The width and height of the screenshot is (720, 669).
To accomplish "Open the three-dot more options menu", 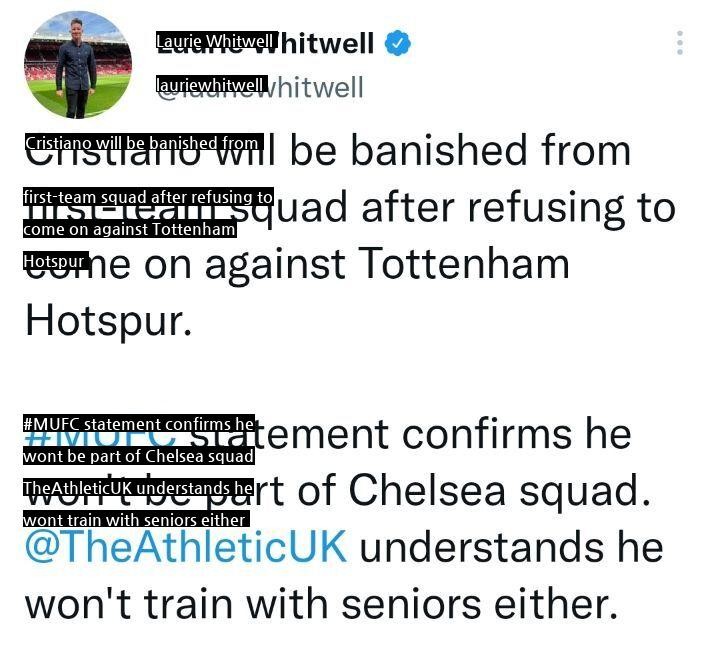I will 680,43.
